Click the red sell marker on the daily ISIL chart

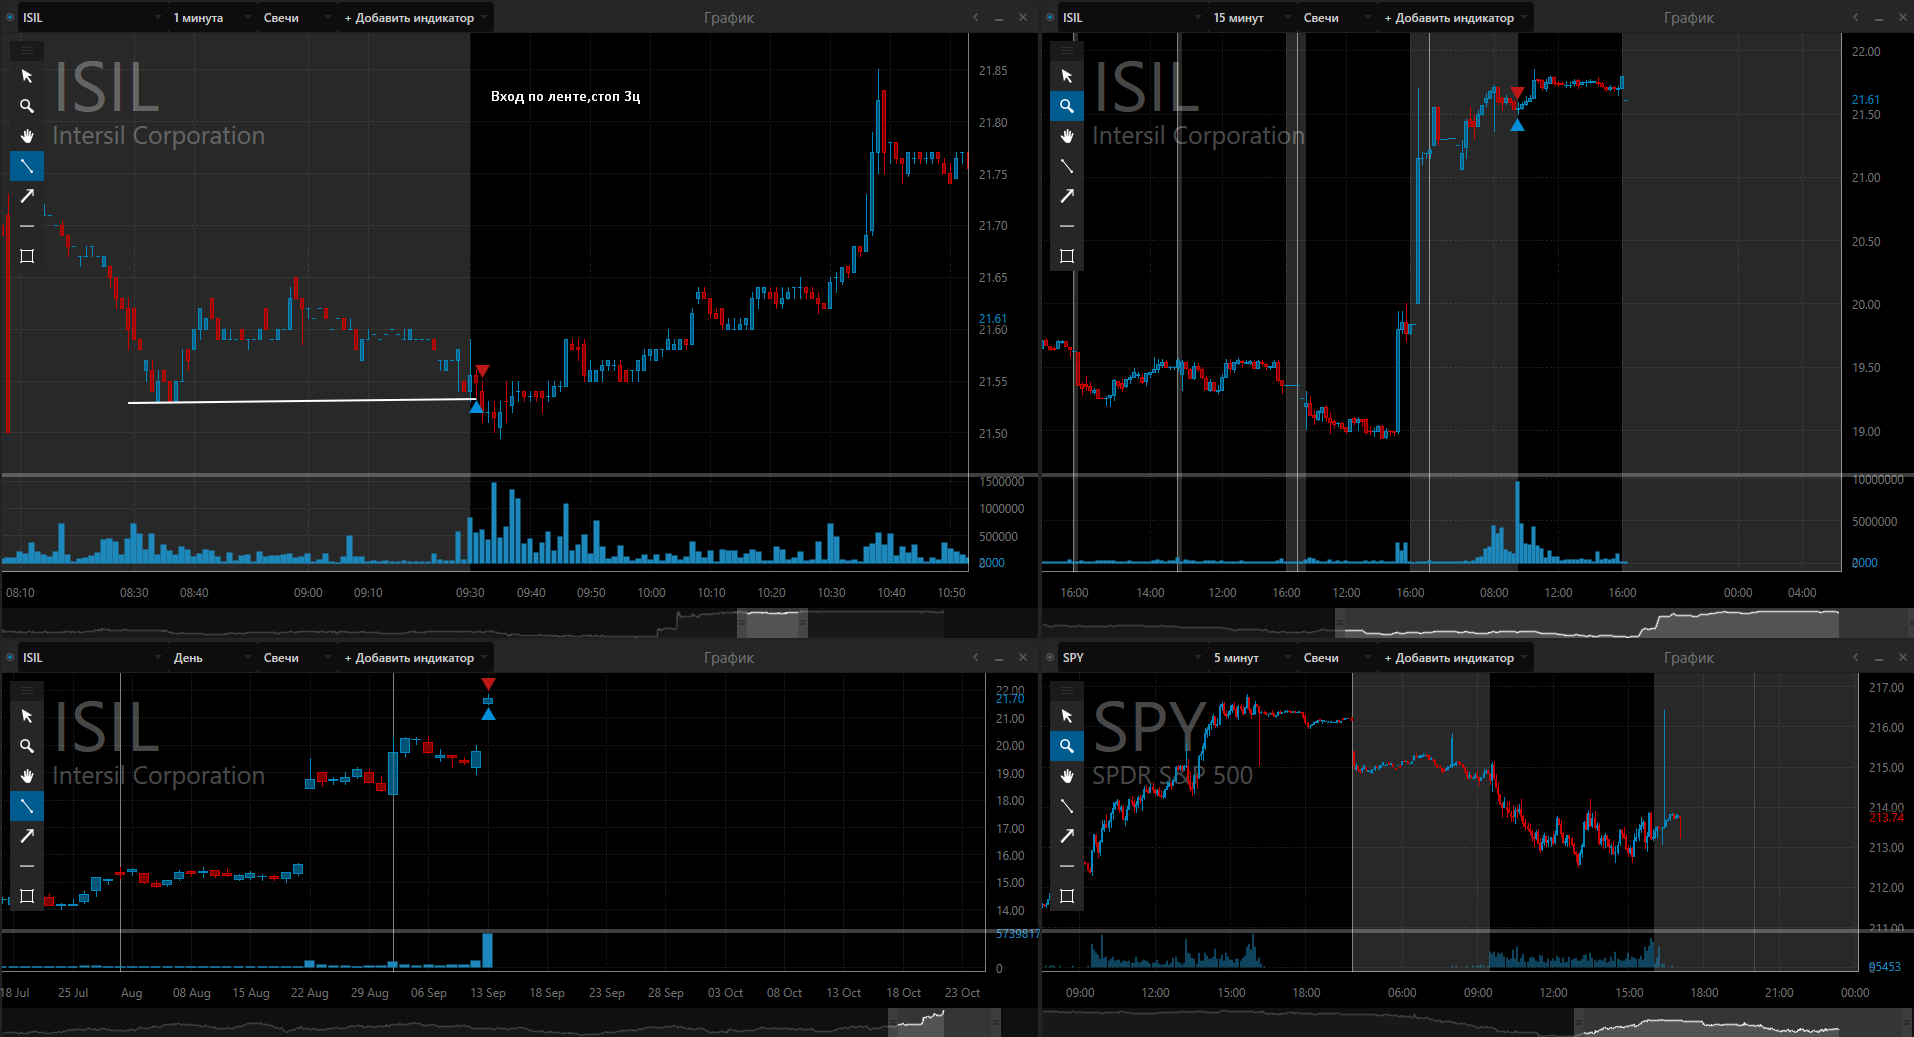(488, 684)
